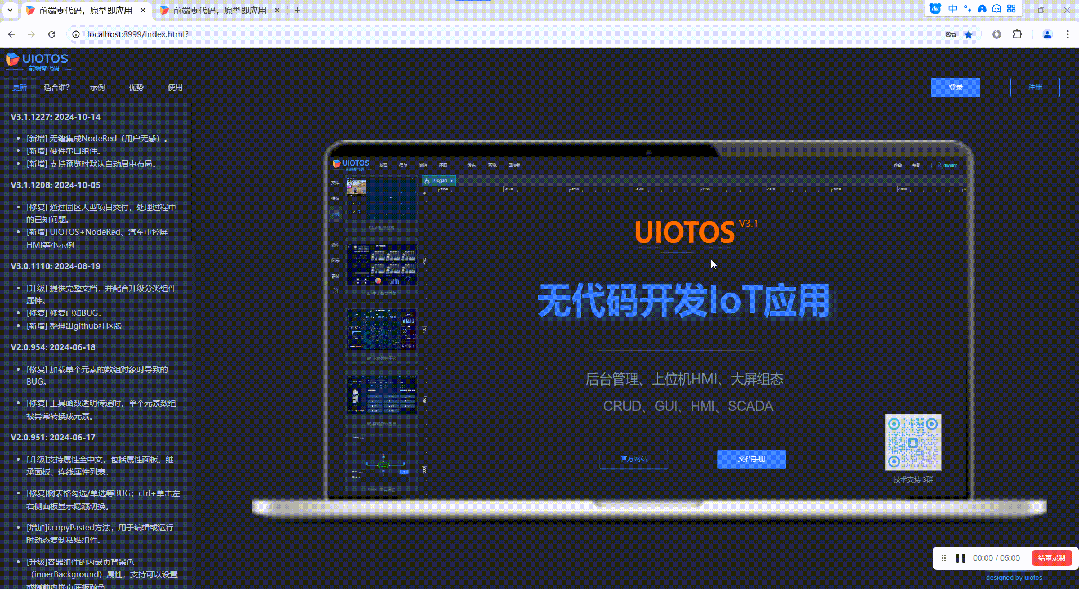
Task: Click the UIOTOS logo in page header
Action: tap(37, 61)
